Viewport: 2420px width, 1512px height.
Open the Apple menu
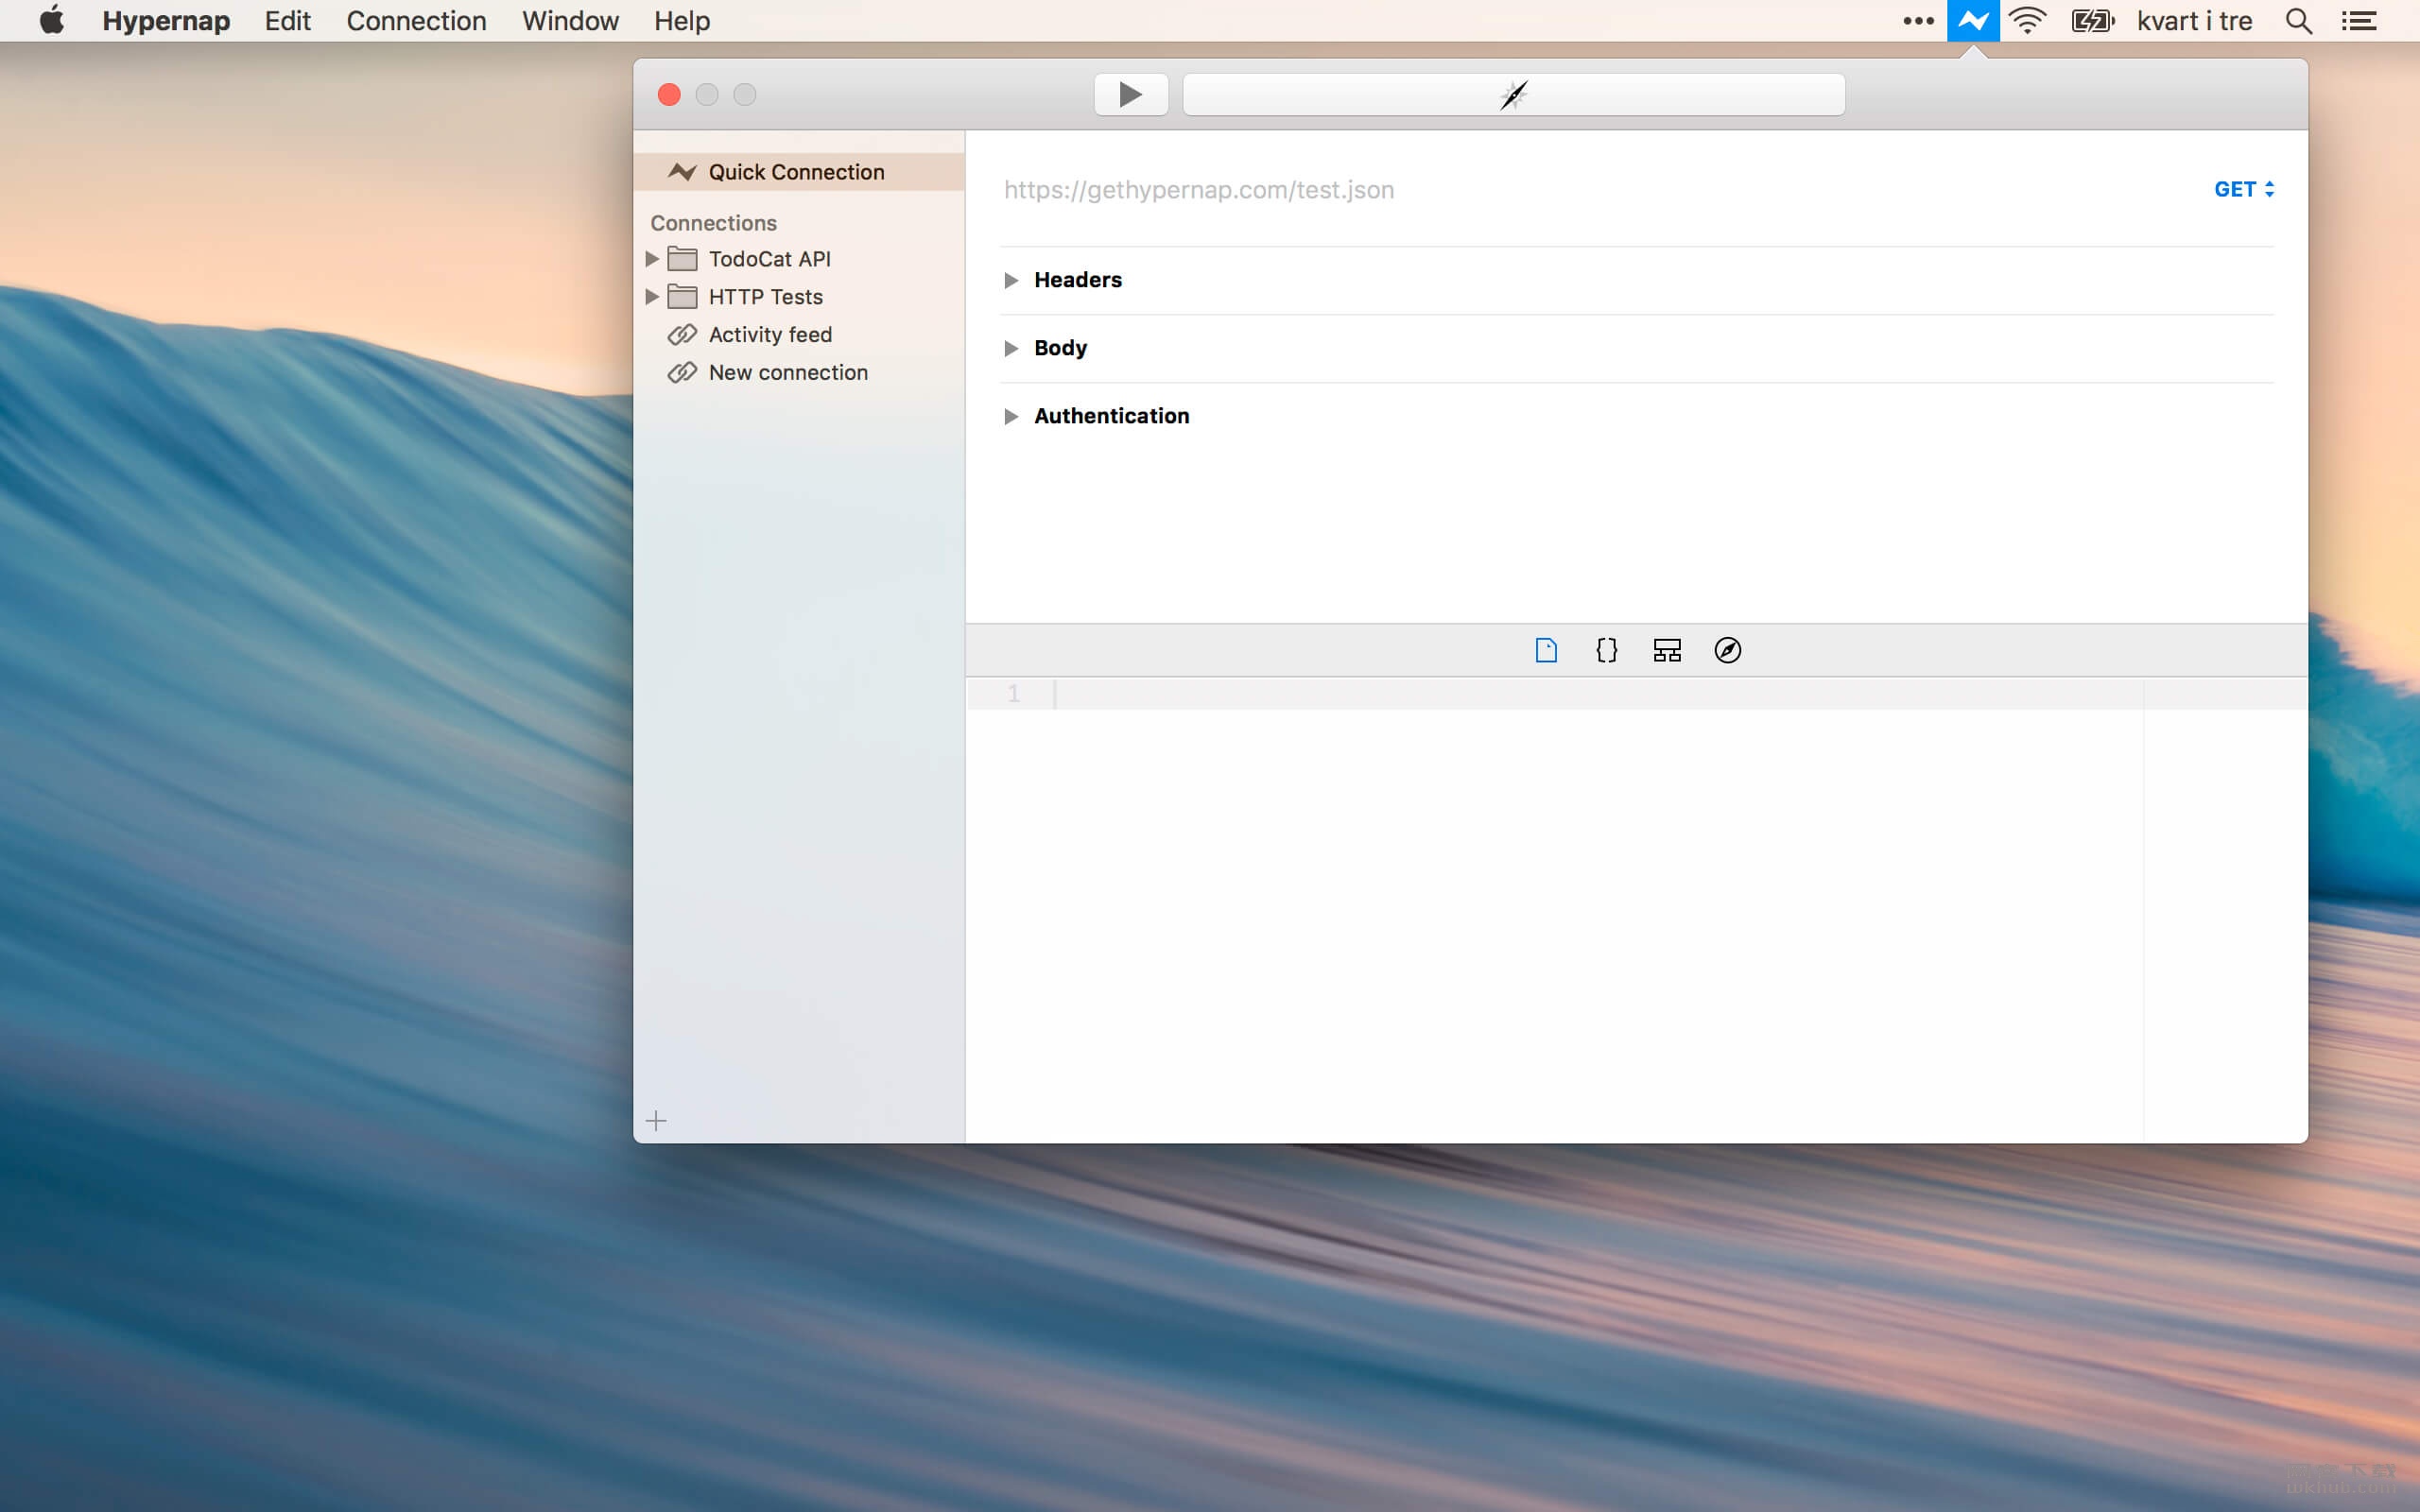pos(52,20)
